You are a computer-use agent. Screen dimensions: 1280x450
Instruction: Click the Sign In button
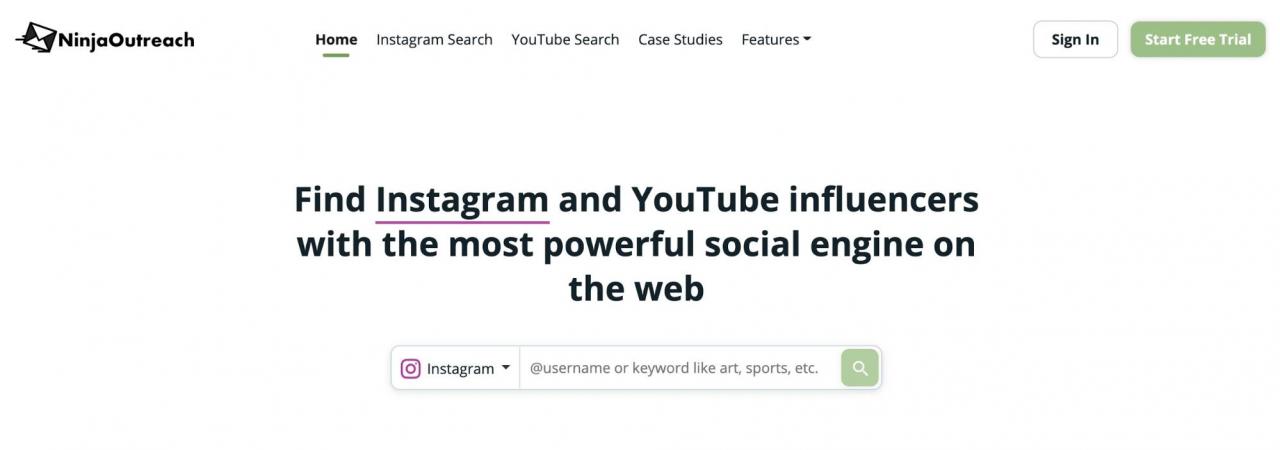1075,39
